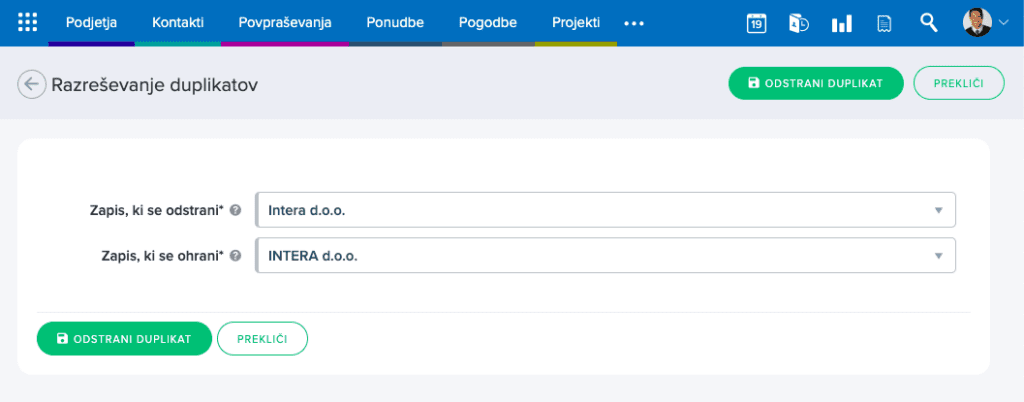
Task: Click the user avatar picture
Action: pyautogui.click(x=977, y=22)
